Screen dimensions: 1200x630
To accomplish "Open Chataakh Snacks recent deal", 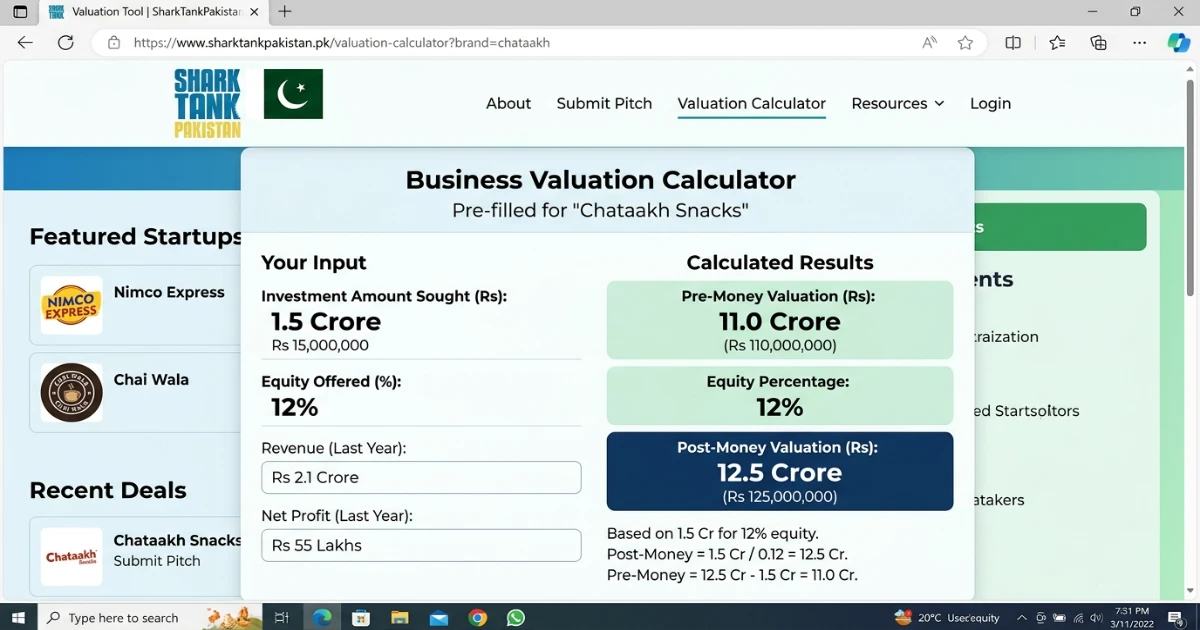I will point(135,556).
